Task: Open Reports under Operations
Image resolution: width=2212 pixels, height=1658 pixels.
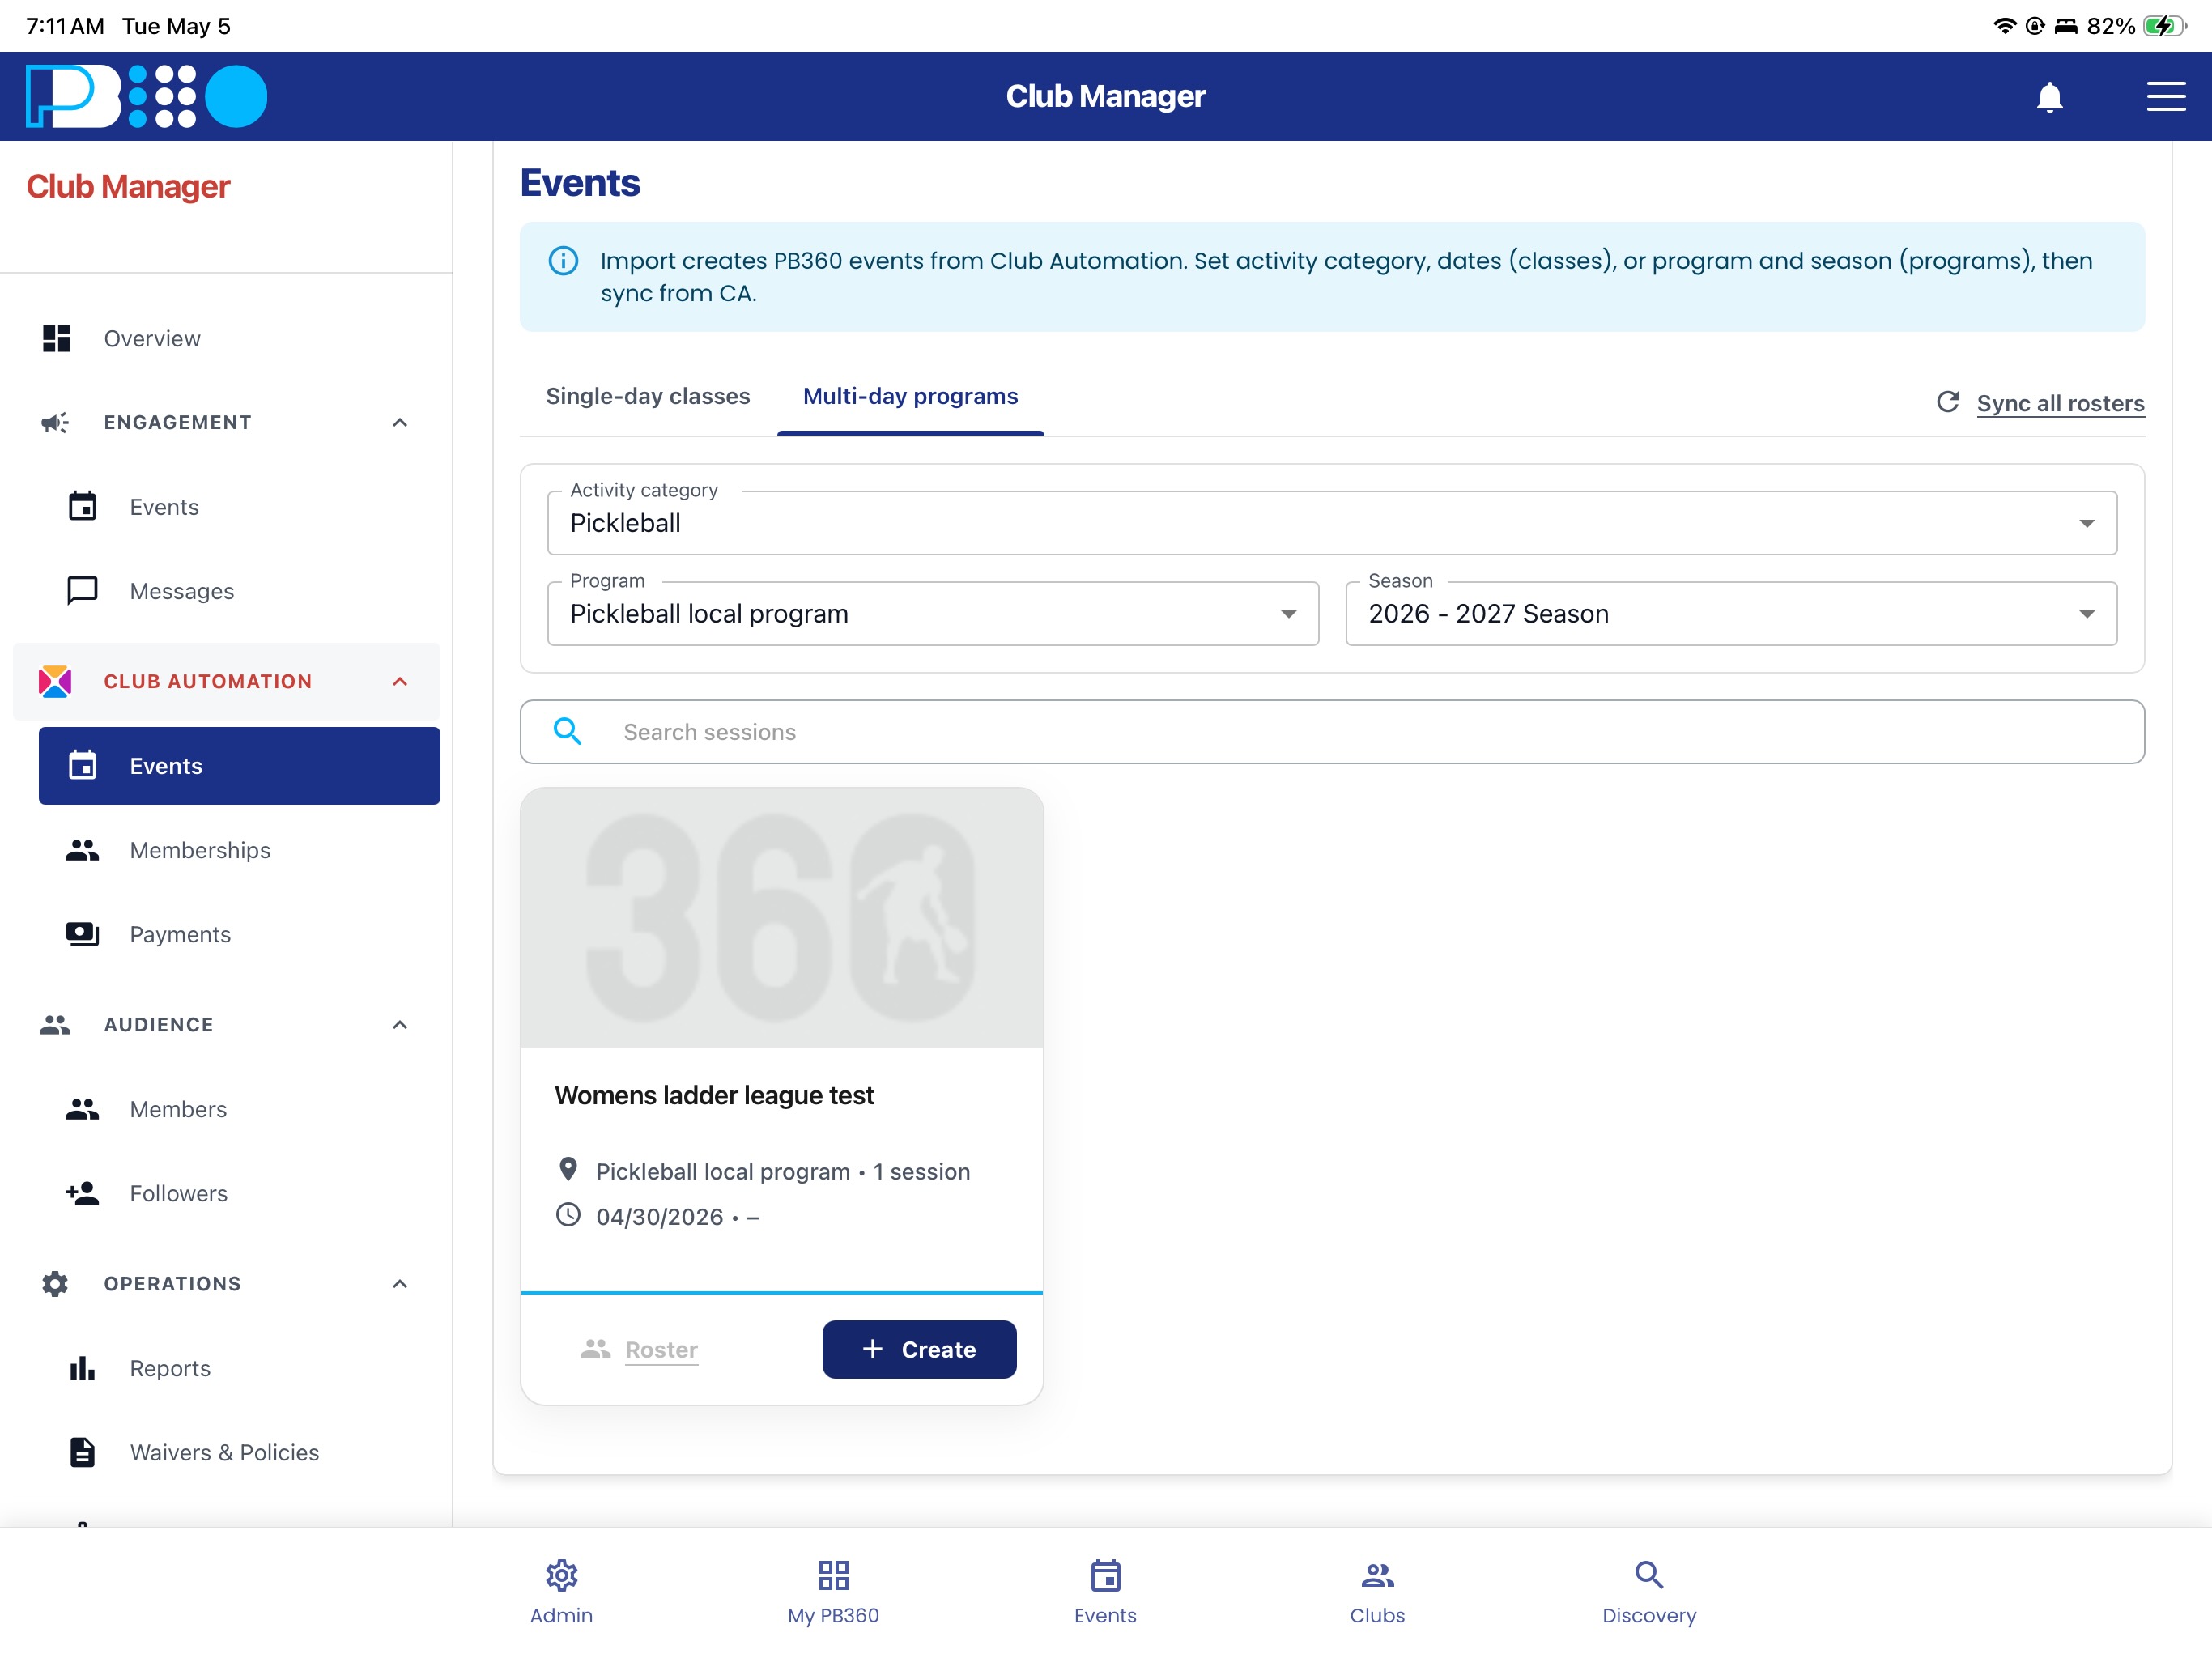Action: tap(239, 1368)
